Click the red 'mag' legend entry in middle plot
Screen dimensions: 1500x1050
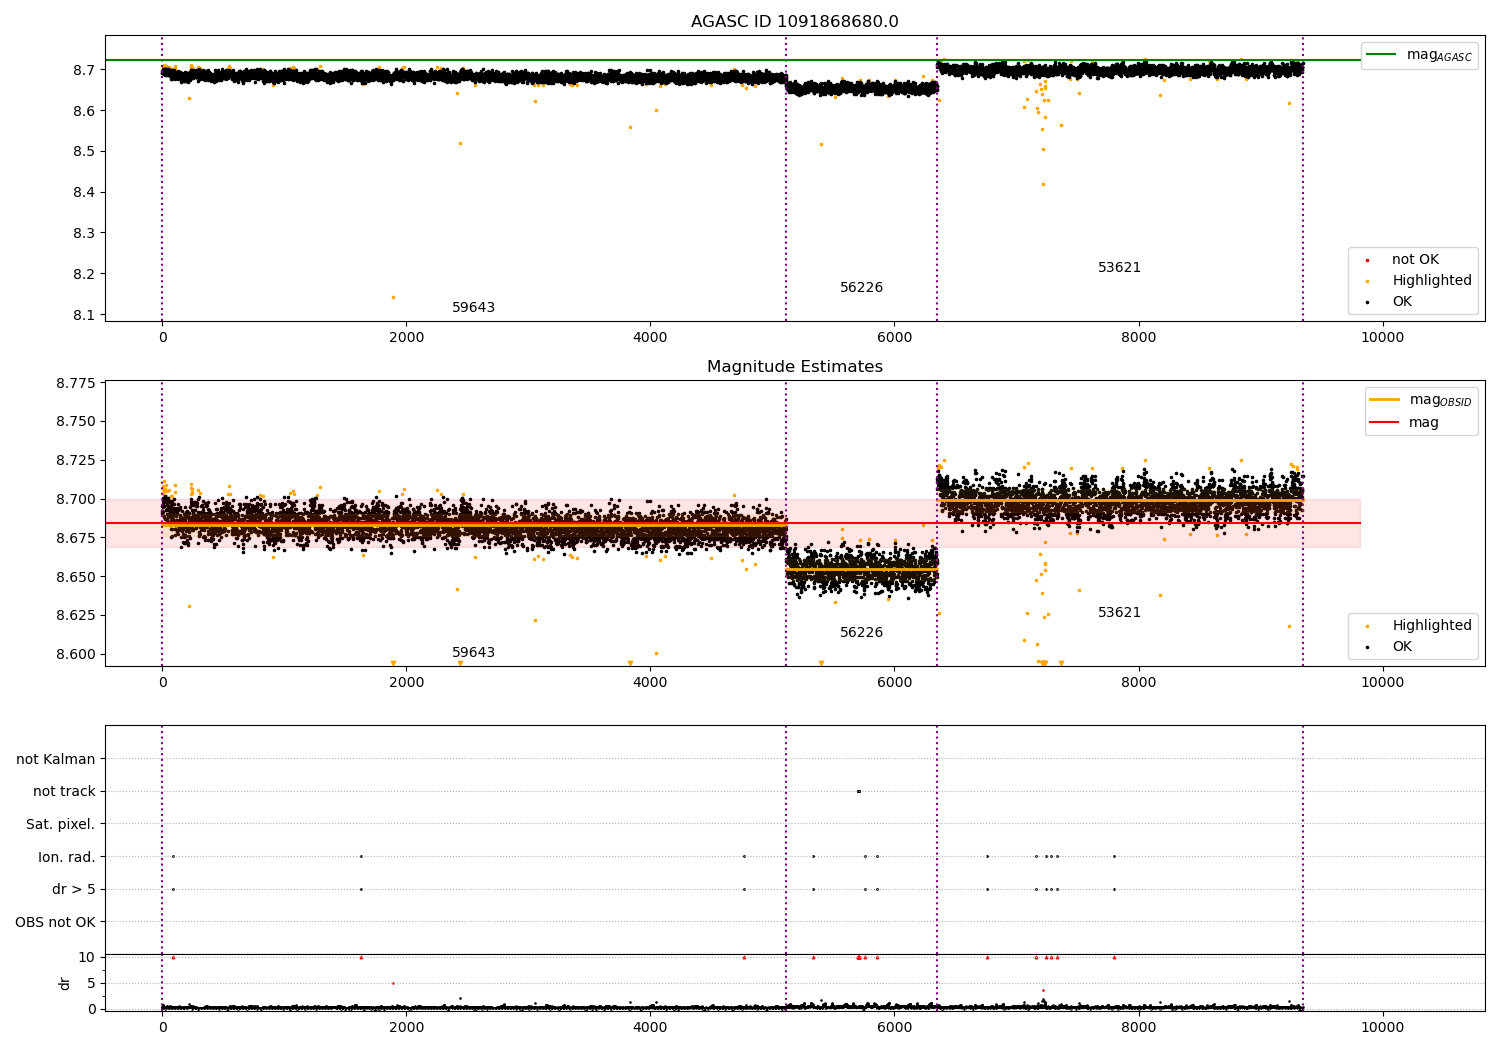[1405, 423]
